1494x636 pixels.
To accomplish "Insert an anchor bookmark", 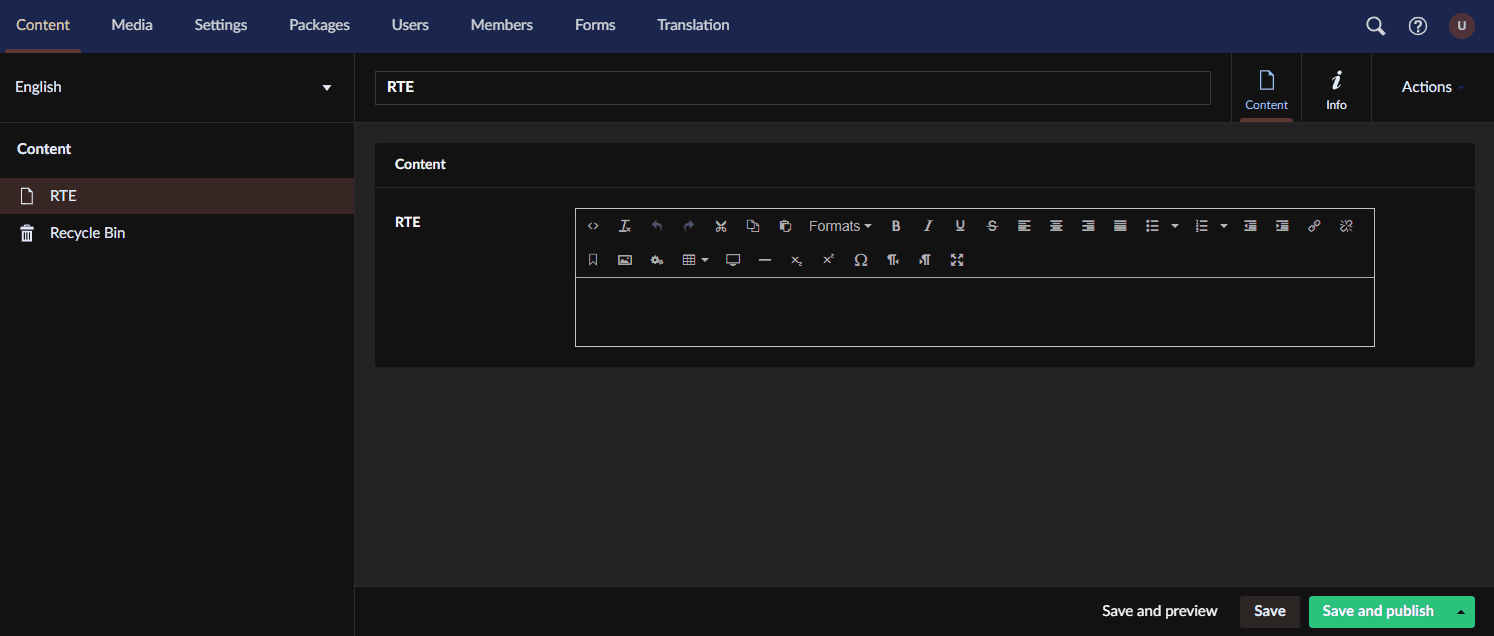I will (x=592, y=260).
